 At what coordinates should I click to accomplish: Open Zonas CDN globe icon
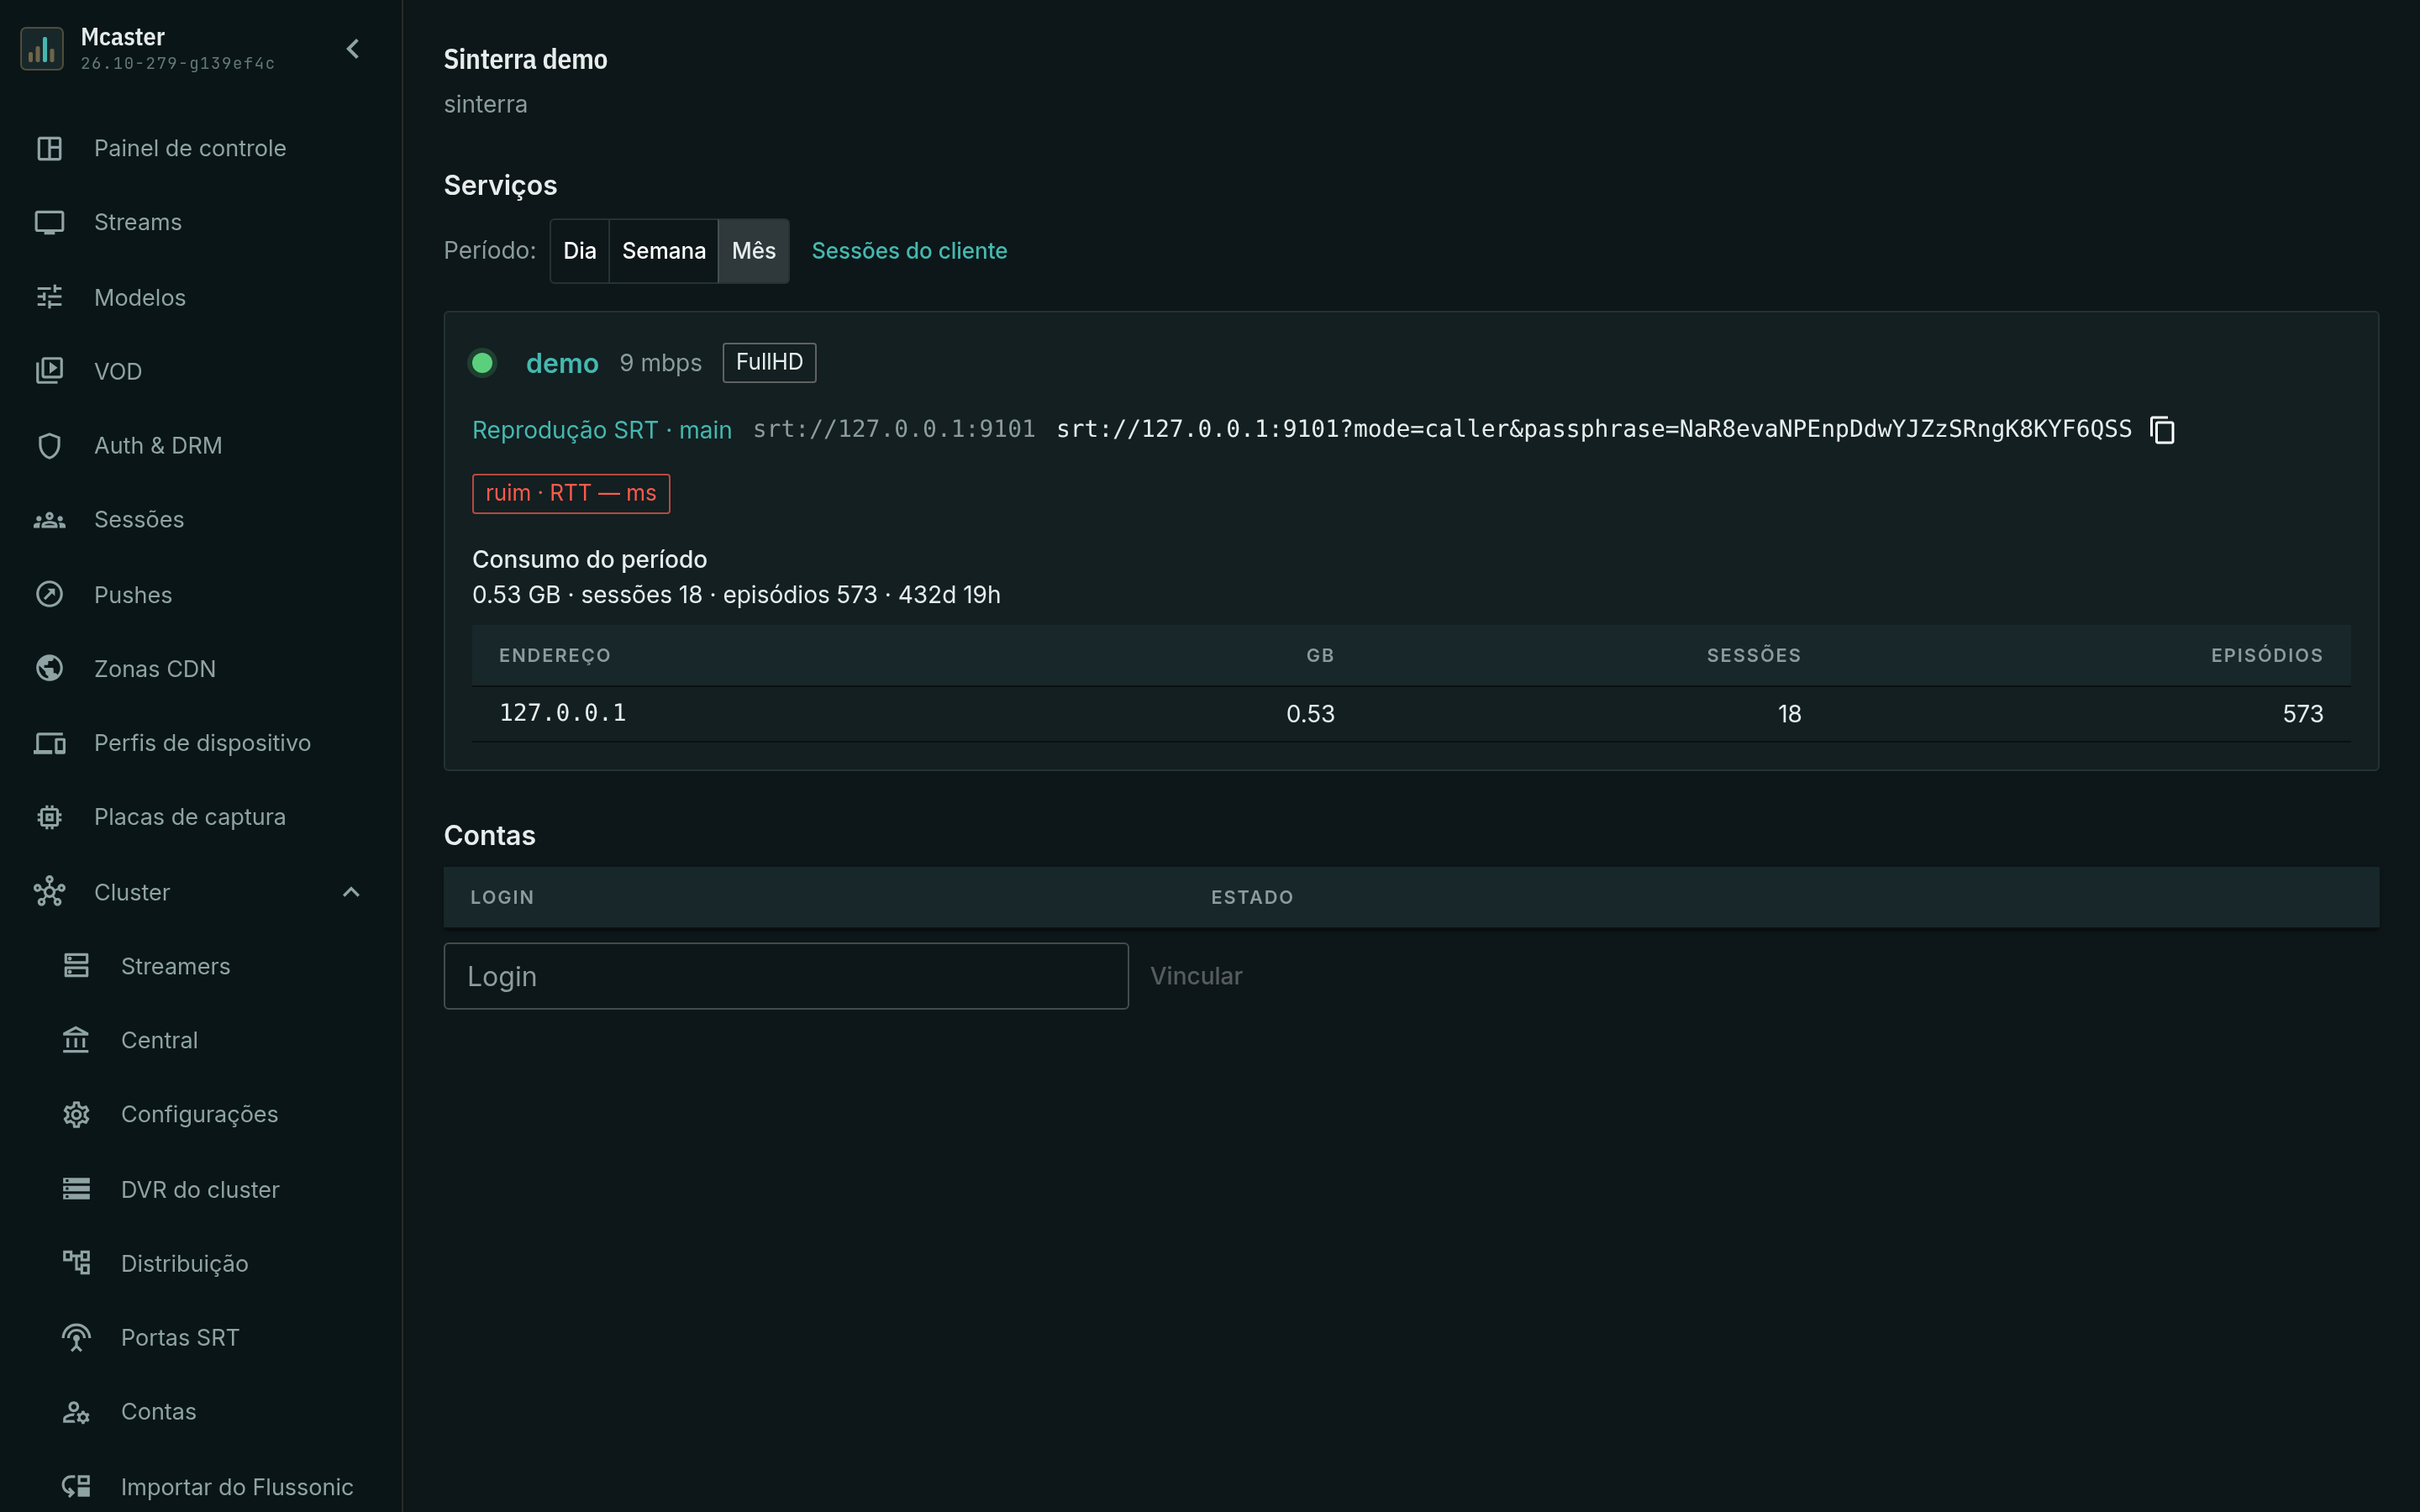click(x=49, y=668)
